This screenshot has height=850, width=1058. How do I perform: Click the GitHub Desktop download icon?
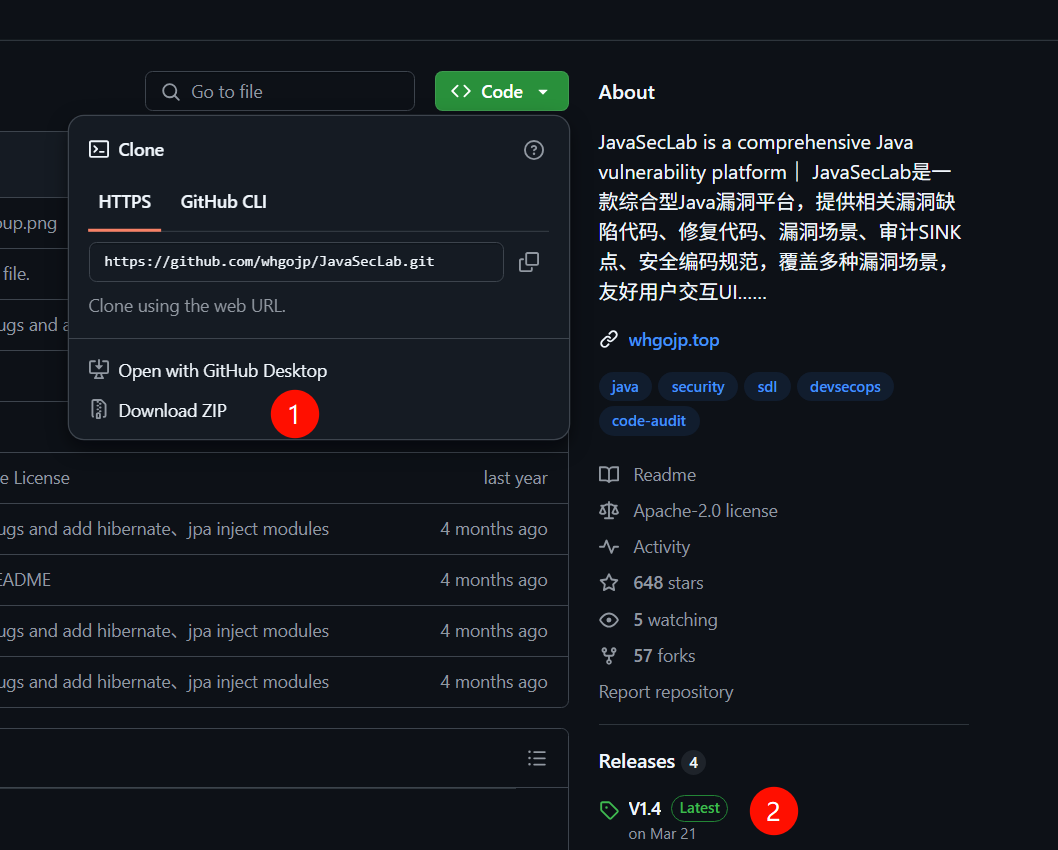tap(99, 370)
